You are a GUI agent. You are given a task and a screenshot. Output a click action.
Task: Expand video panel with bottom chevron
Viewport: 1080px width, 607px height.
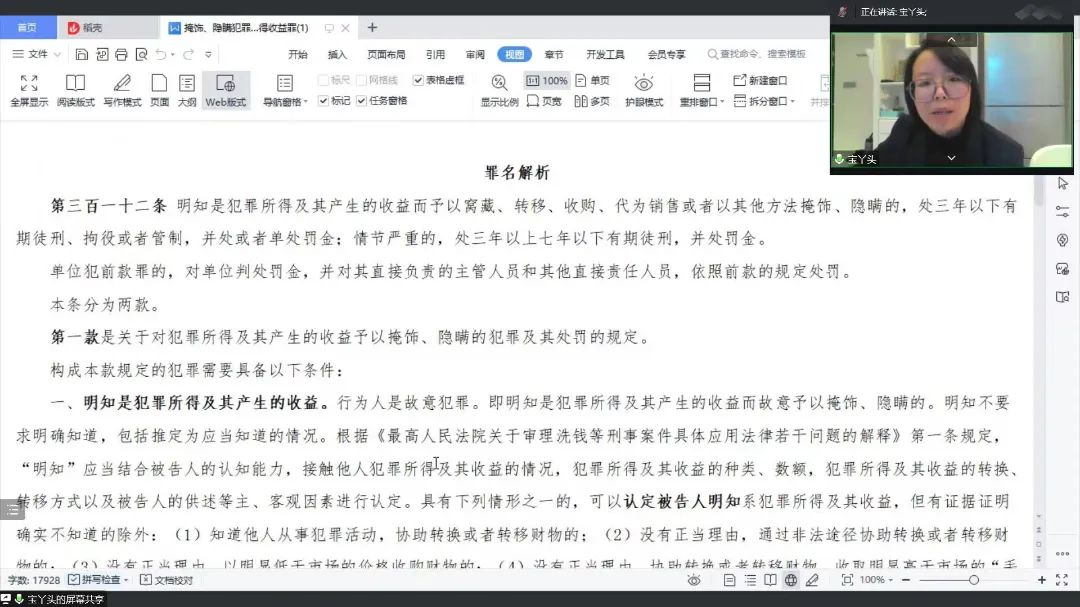tap(951, 158)
